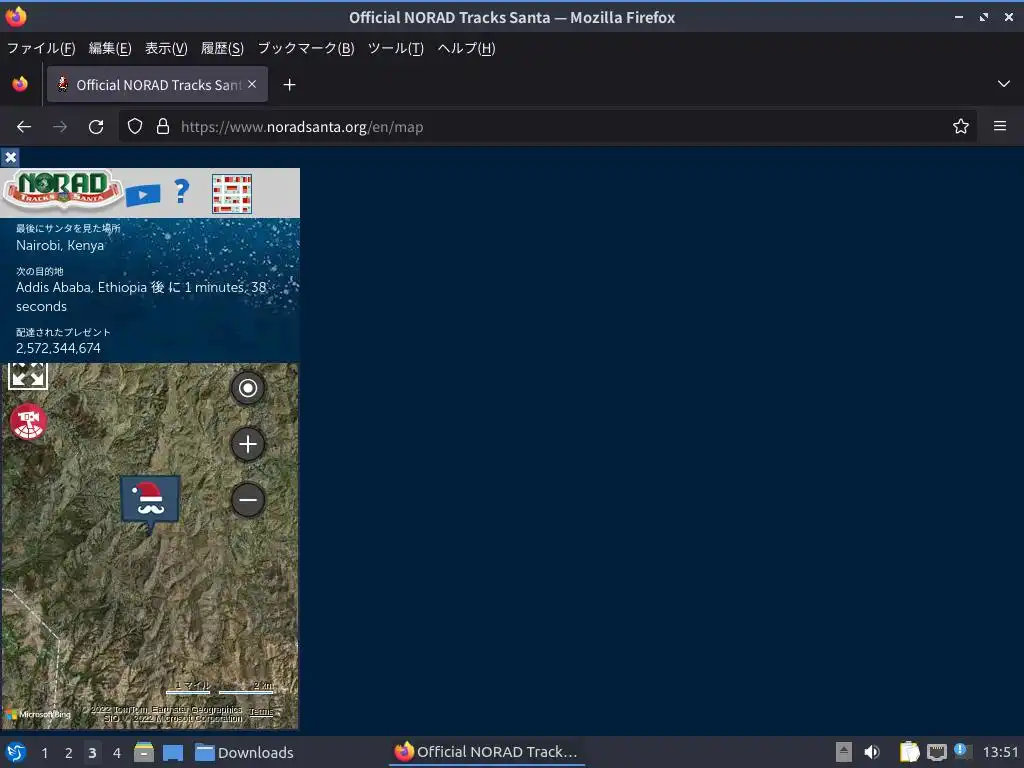Screen dimensions: 1024x768
Task: Open the clipboard manager tray icon
Action: click(909, 752)
